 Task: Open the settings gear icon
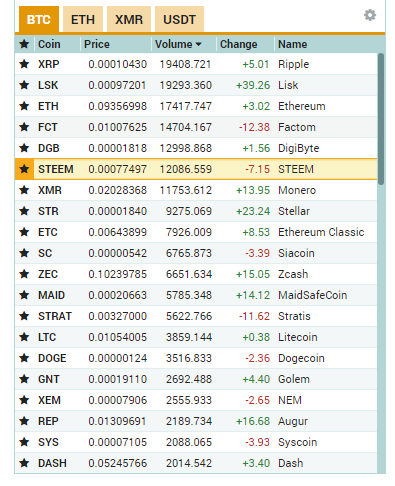370,15
